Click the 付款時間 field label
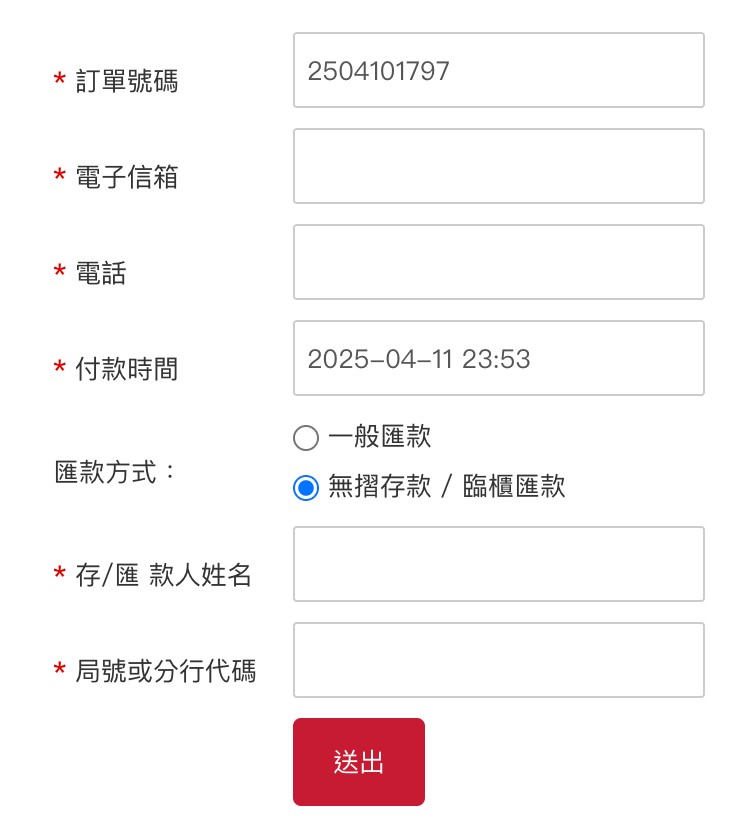742x834 pixels. pyautogui.click(x=127, y=369)
